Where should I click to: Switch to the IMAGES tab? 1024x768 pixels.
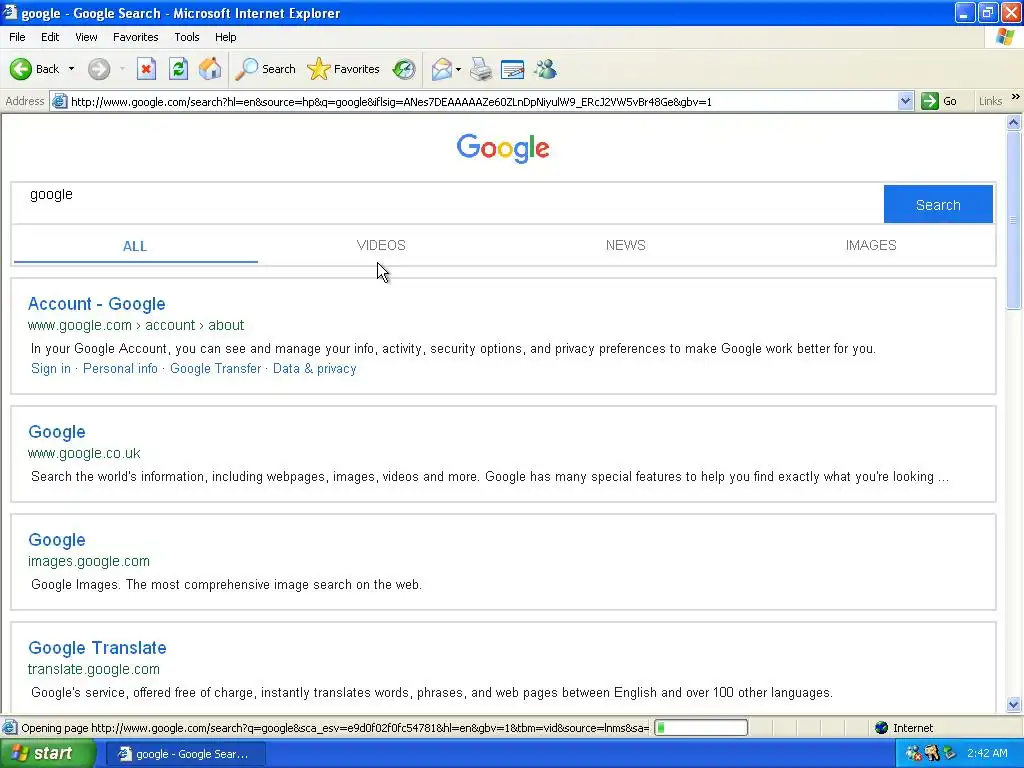point(871,246)
